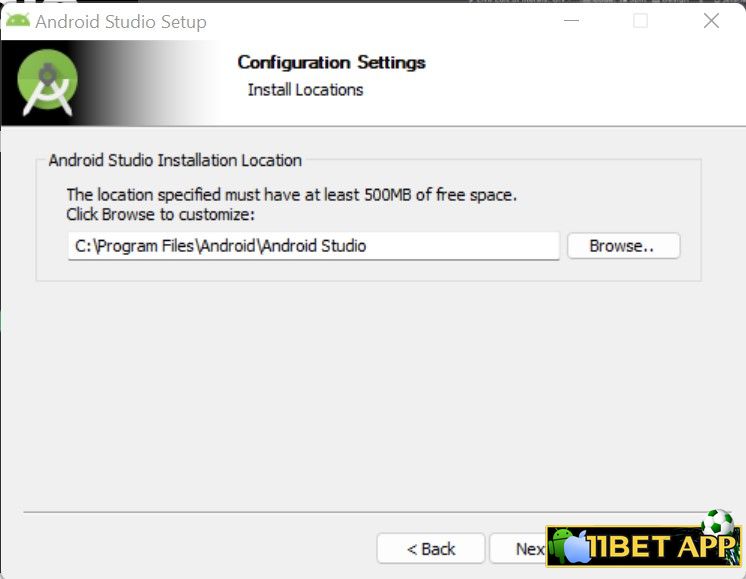The height and width of the screenshot is (579, 746).
Task: Click the text mentioning 500MB of free space
Action: tap(291, 194)
